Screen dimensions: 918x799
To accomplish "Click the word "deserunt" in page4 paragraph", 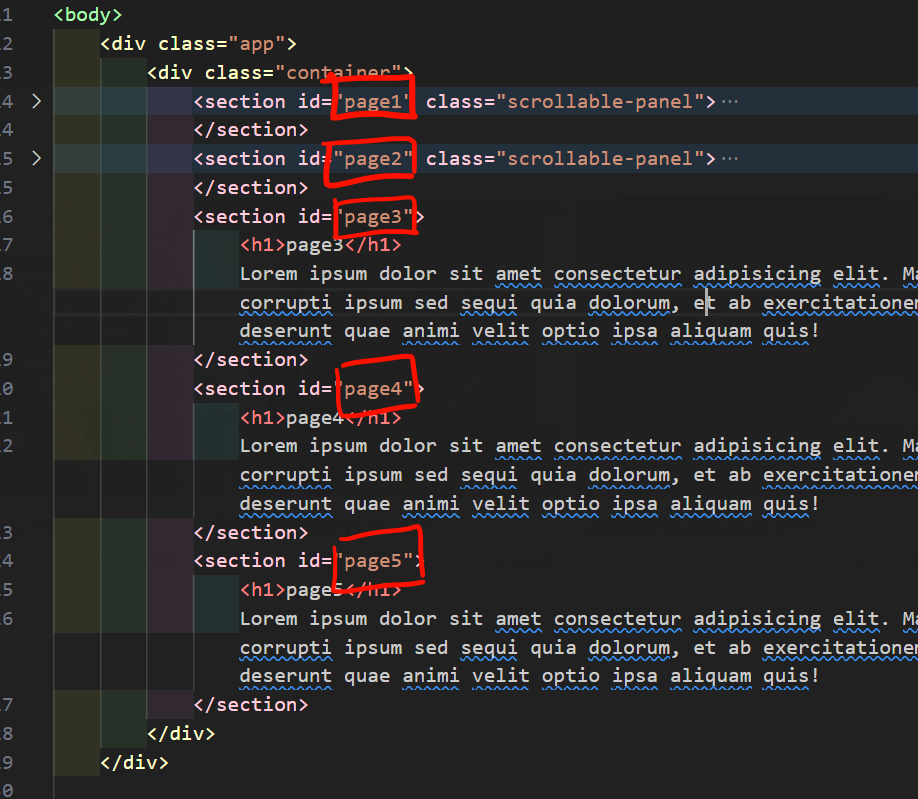I will pyautogui.click(x=286, y=504).
